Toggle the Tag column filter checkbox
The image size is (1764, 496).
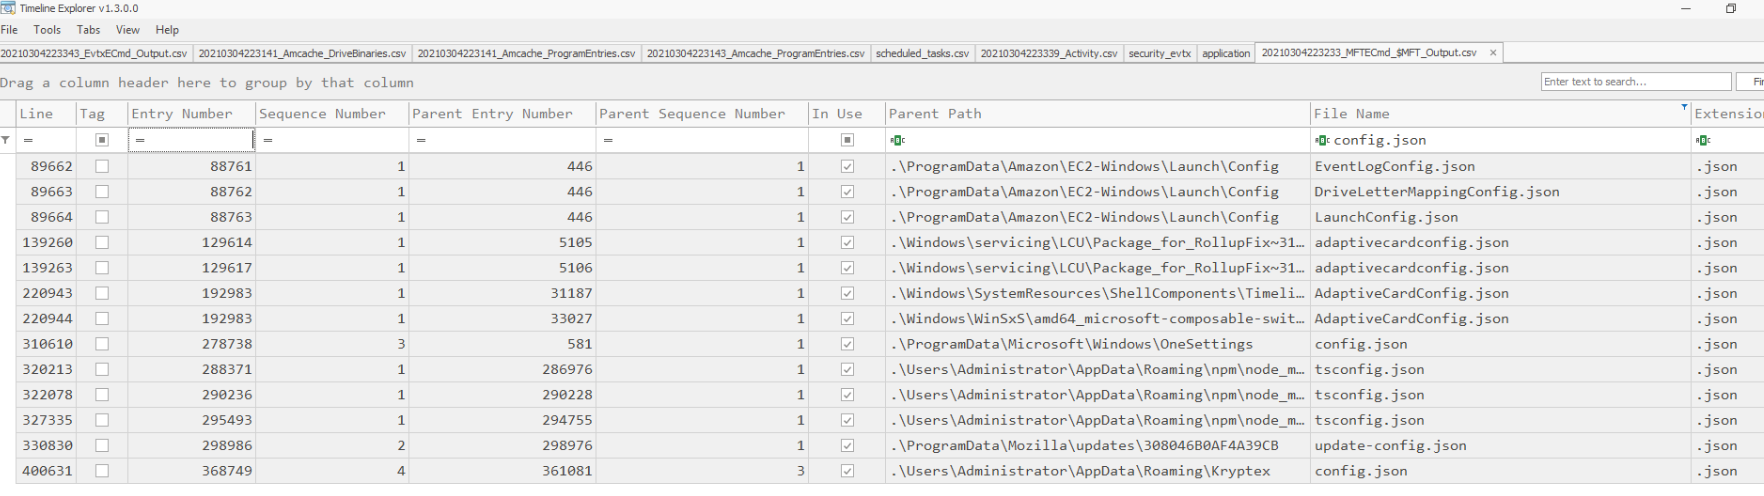point(102,140)
